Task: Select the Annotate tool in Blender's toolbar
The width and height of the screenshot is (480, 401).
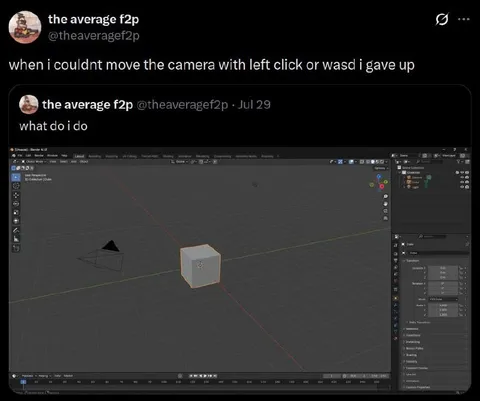Action: click(x=16, y=230)
